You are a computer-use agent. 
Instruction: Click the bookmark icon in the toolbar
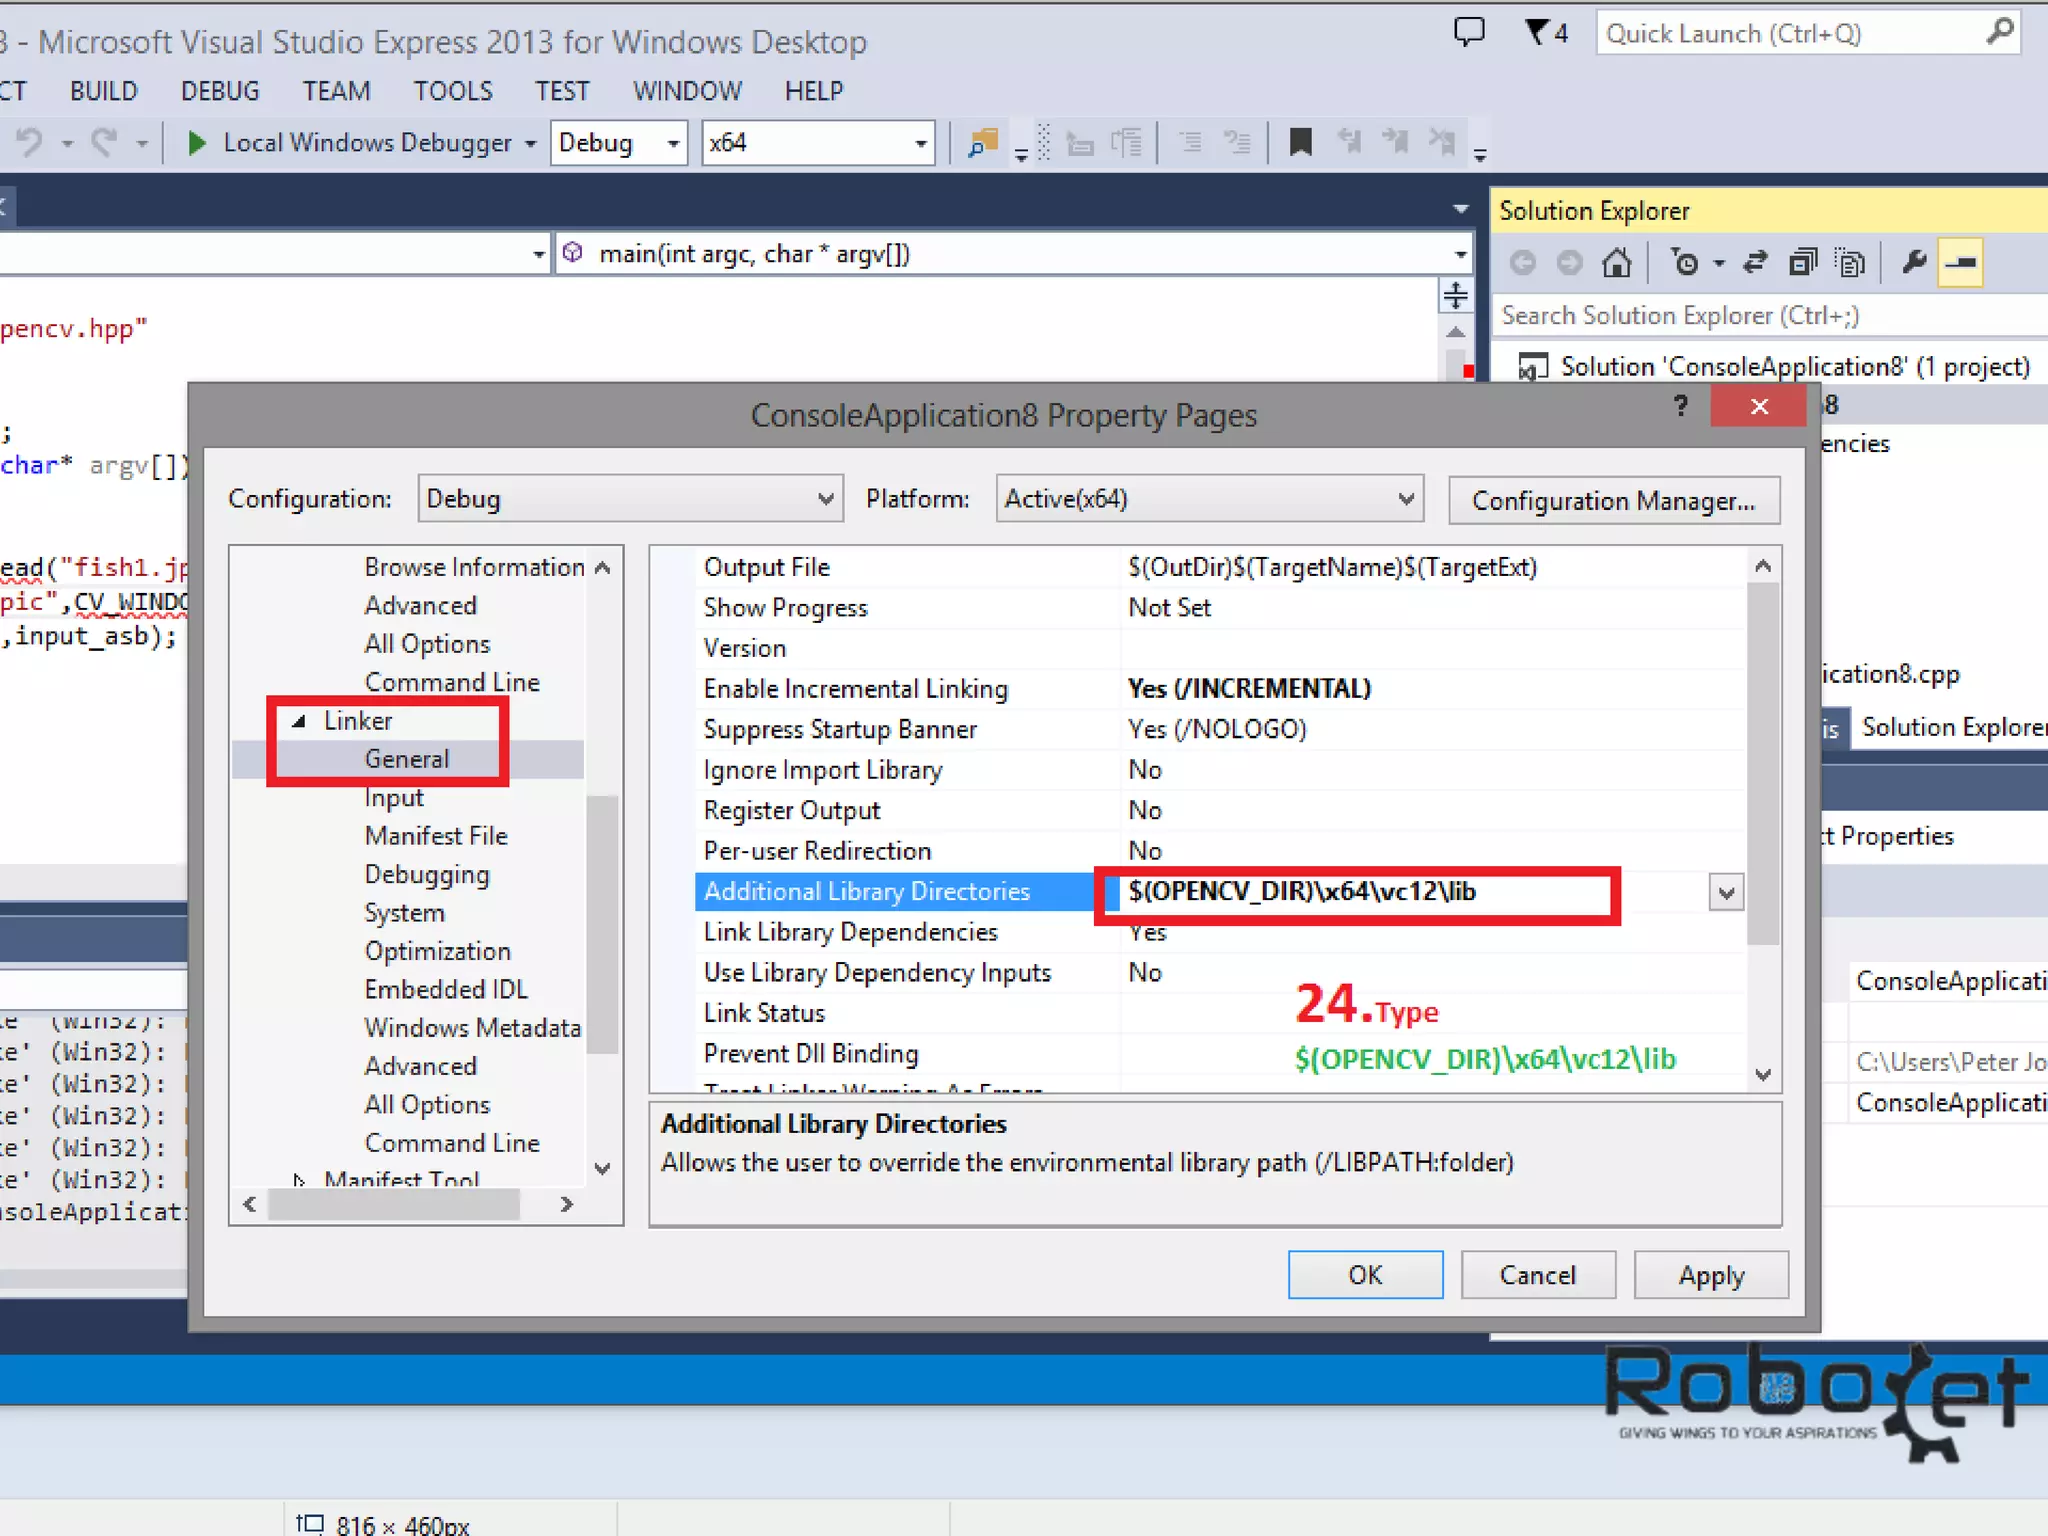(1300, 143)
